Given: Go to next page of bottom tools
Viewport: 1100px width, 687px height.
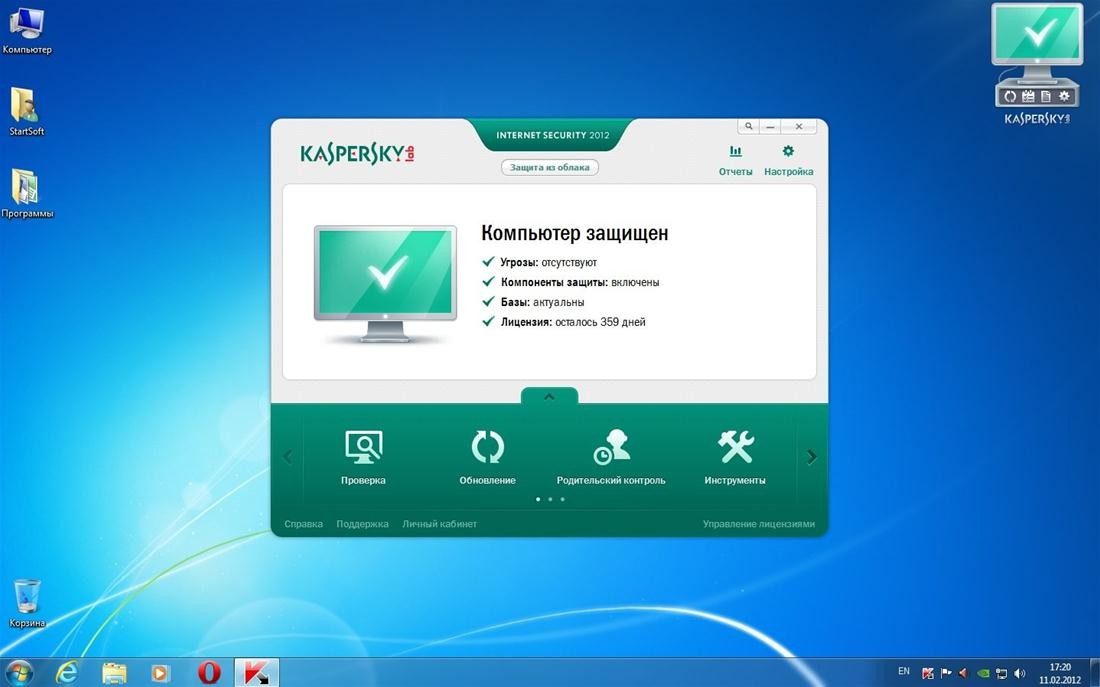Looking at the screenshot, I should tap(812, 457).
